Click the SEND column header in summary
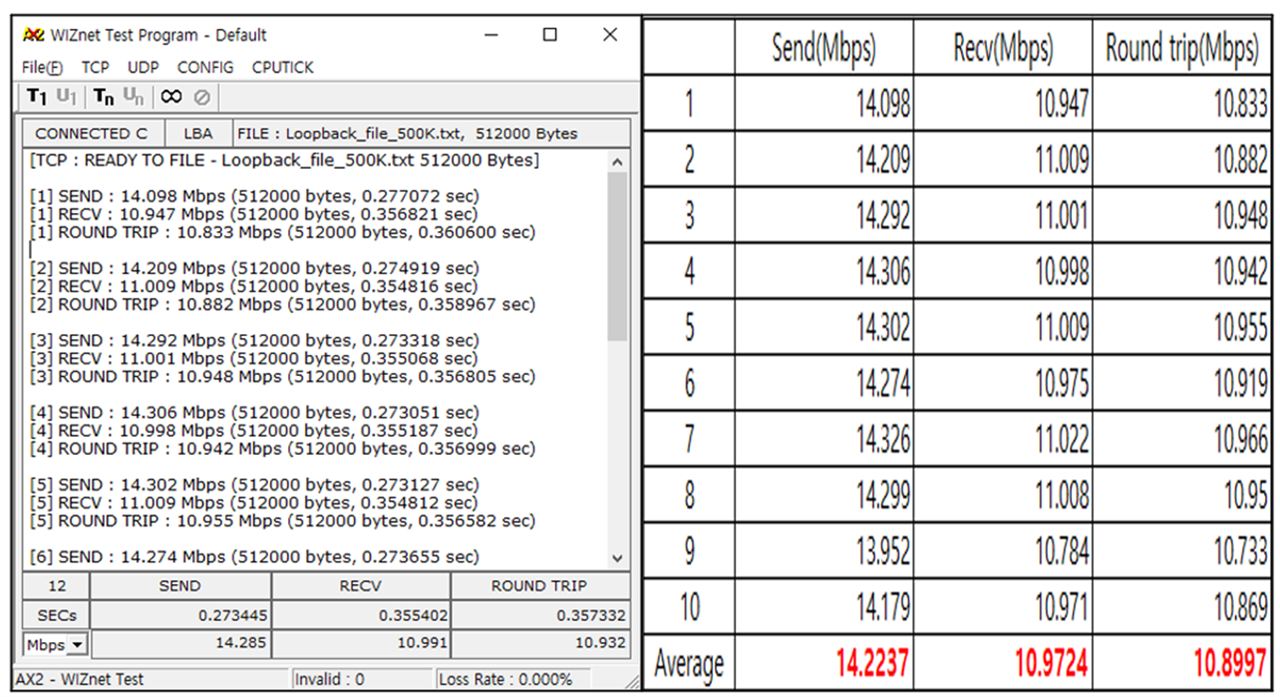The width and height of the screenshot is (1280, 697). [181, 586]
